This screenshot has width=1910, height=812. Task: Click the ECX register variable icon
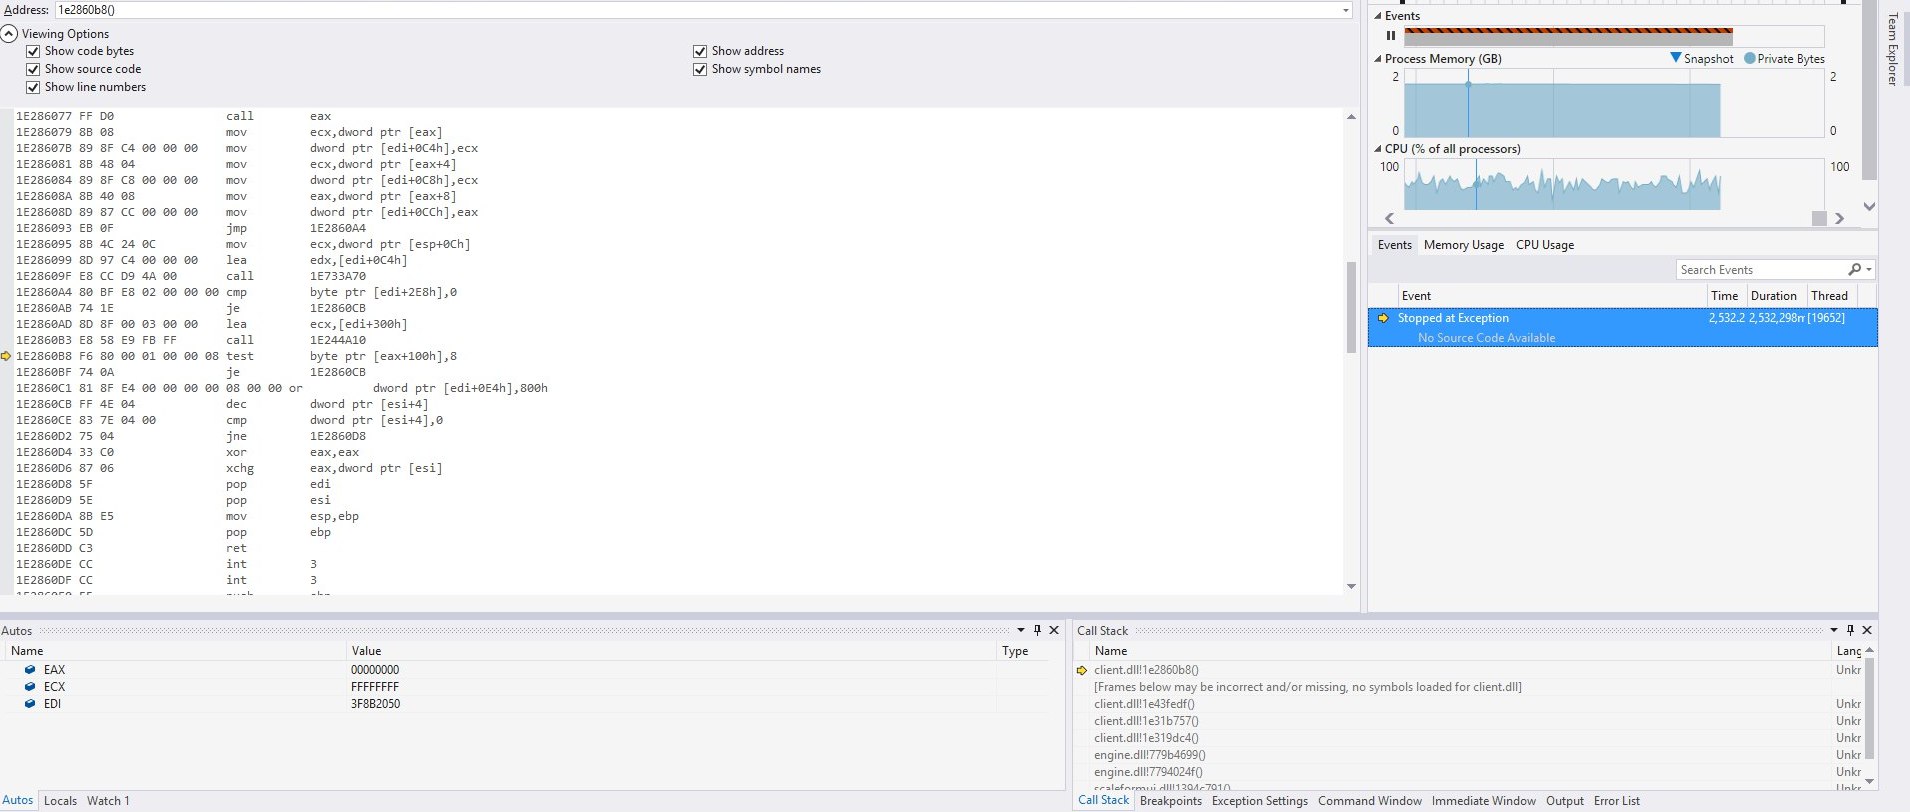tap(30, 687)
